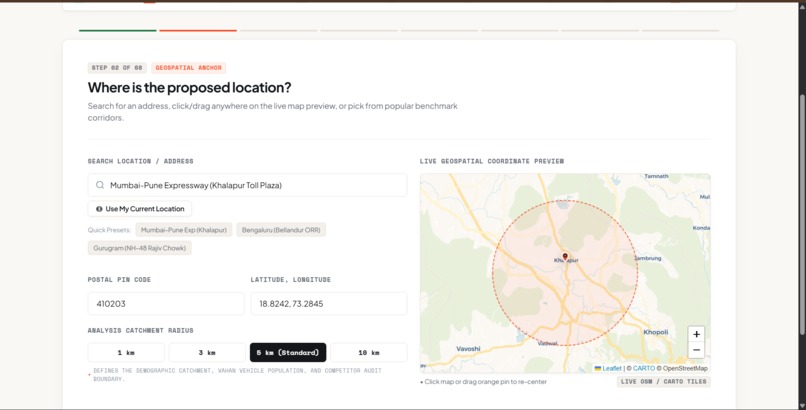Viewport: 806px width, 410px height.
Task: Click the Tamnath label on map
Action: point(656,176)
